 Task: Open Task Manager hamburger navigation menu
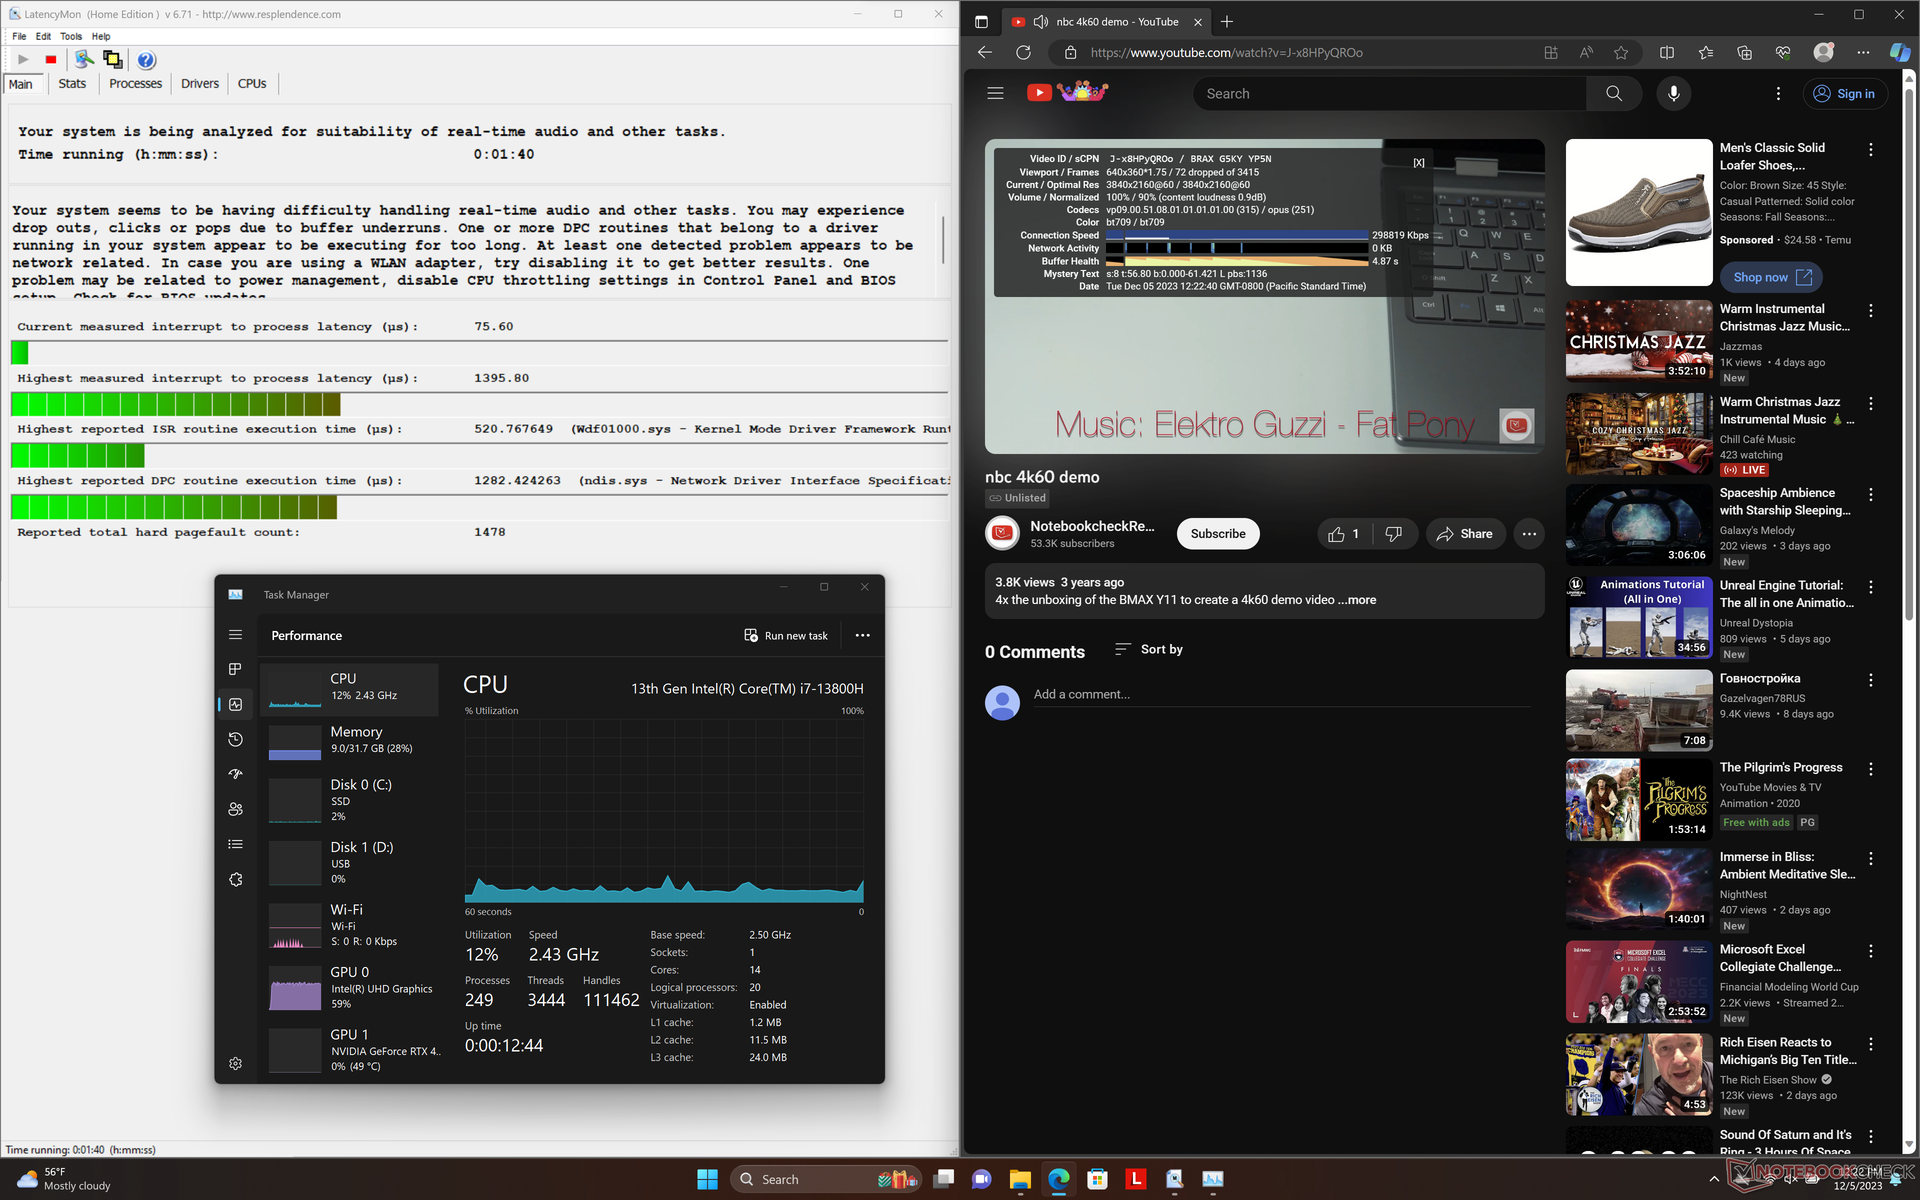[235, 635]
